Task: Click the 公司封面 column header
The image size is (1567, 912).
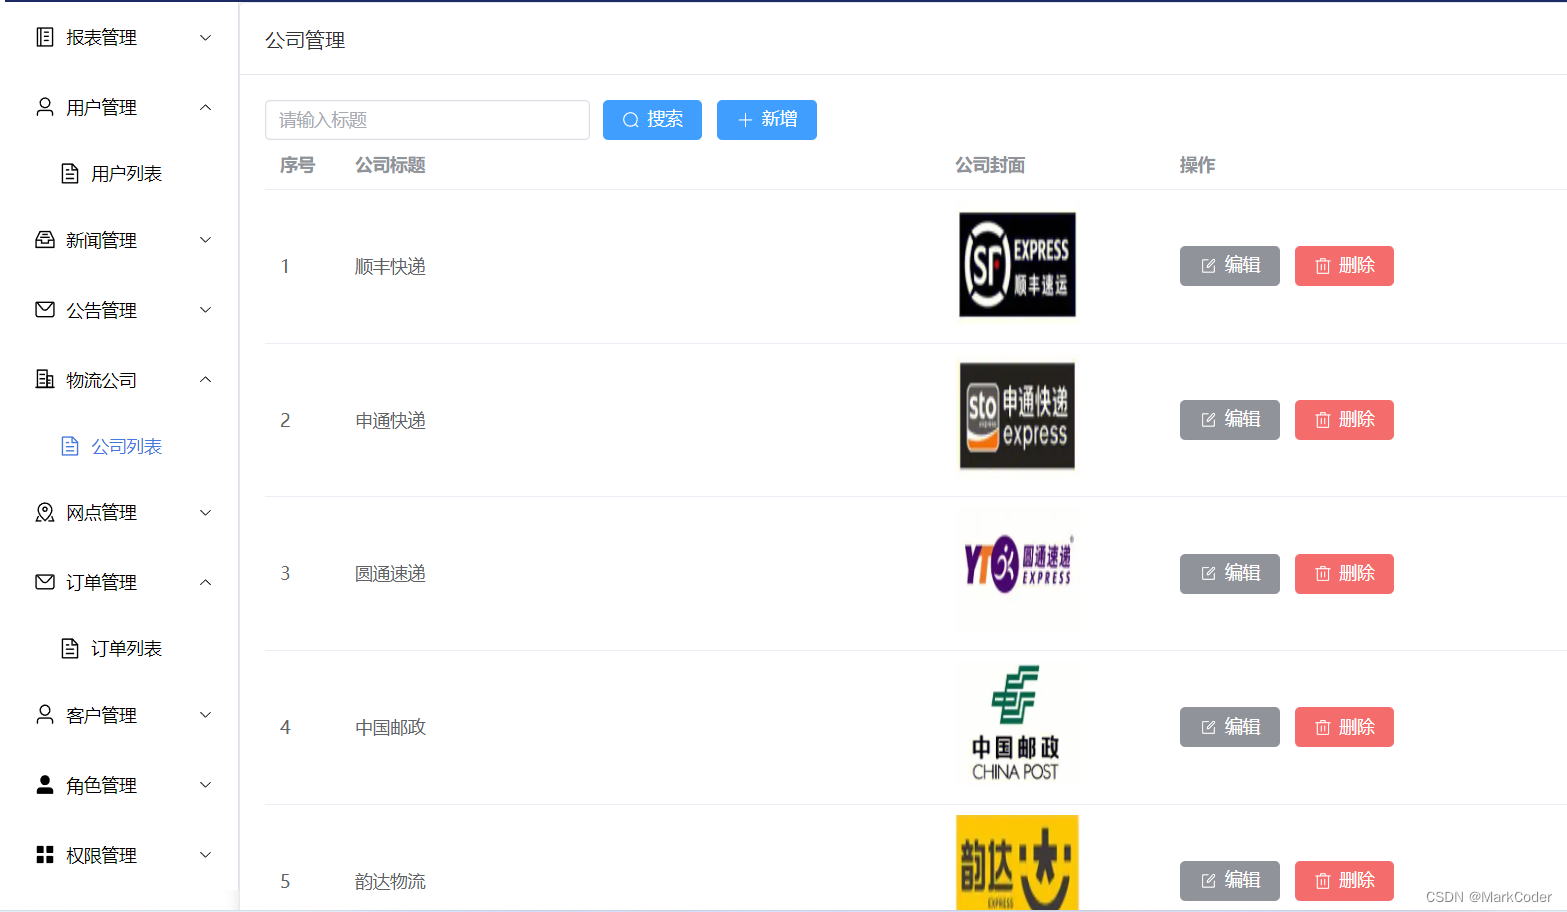Action: [990, 165]
